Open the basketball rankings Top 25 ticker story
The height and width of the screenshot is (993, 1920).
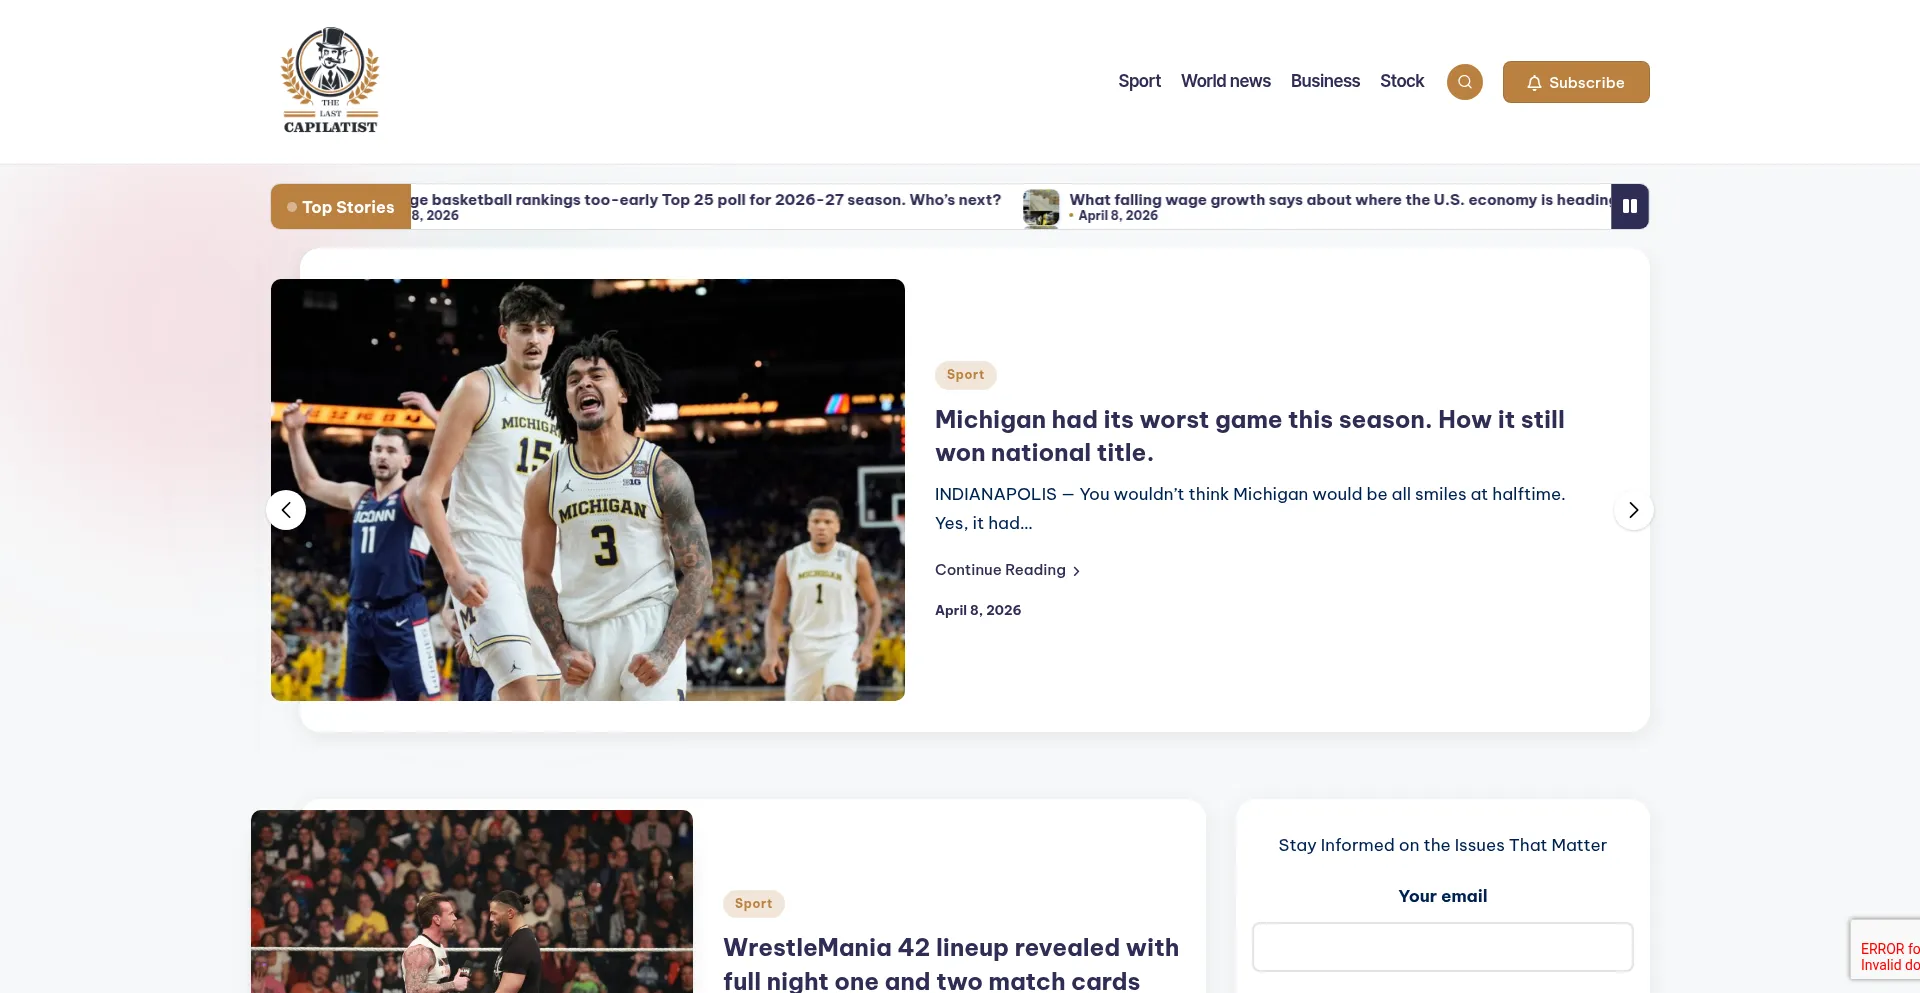(x=706, y=200)
